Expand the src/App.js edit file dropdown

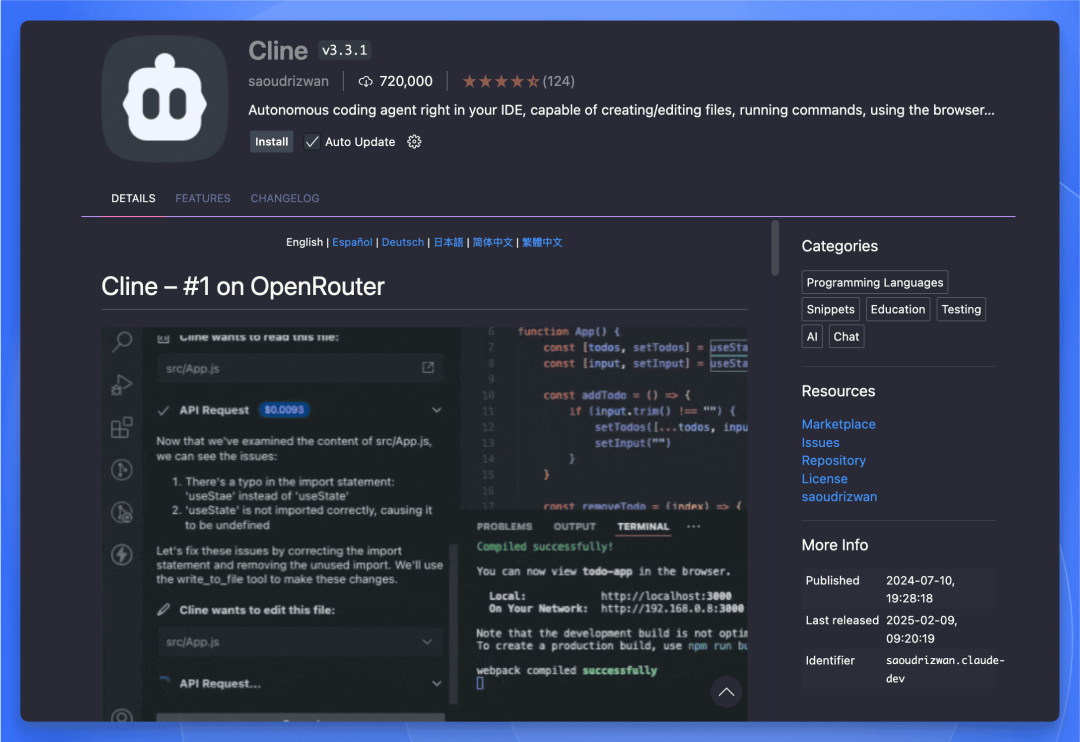click(427, 641)
